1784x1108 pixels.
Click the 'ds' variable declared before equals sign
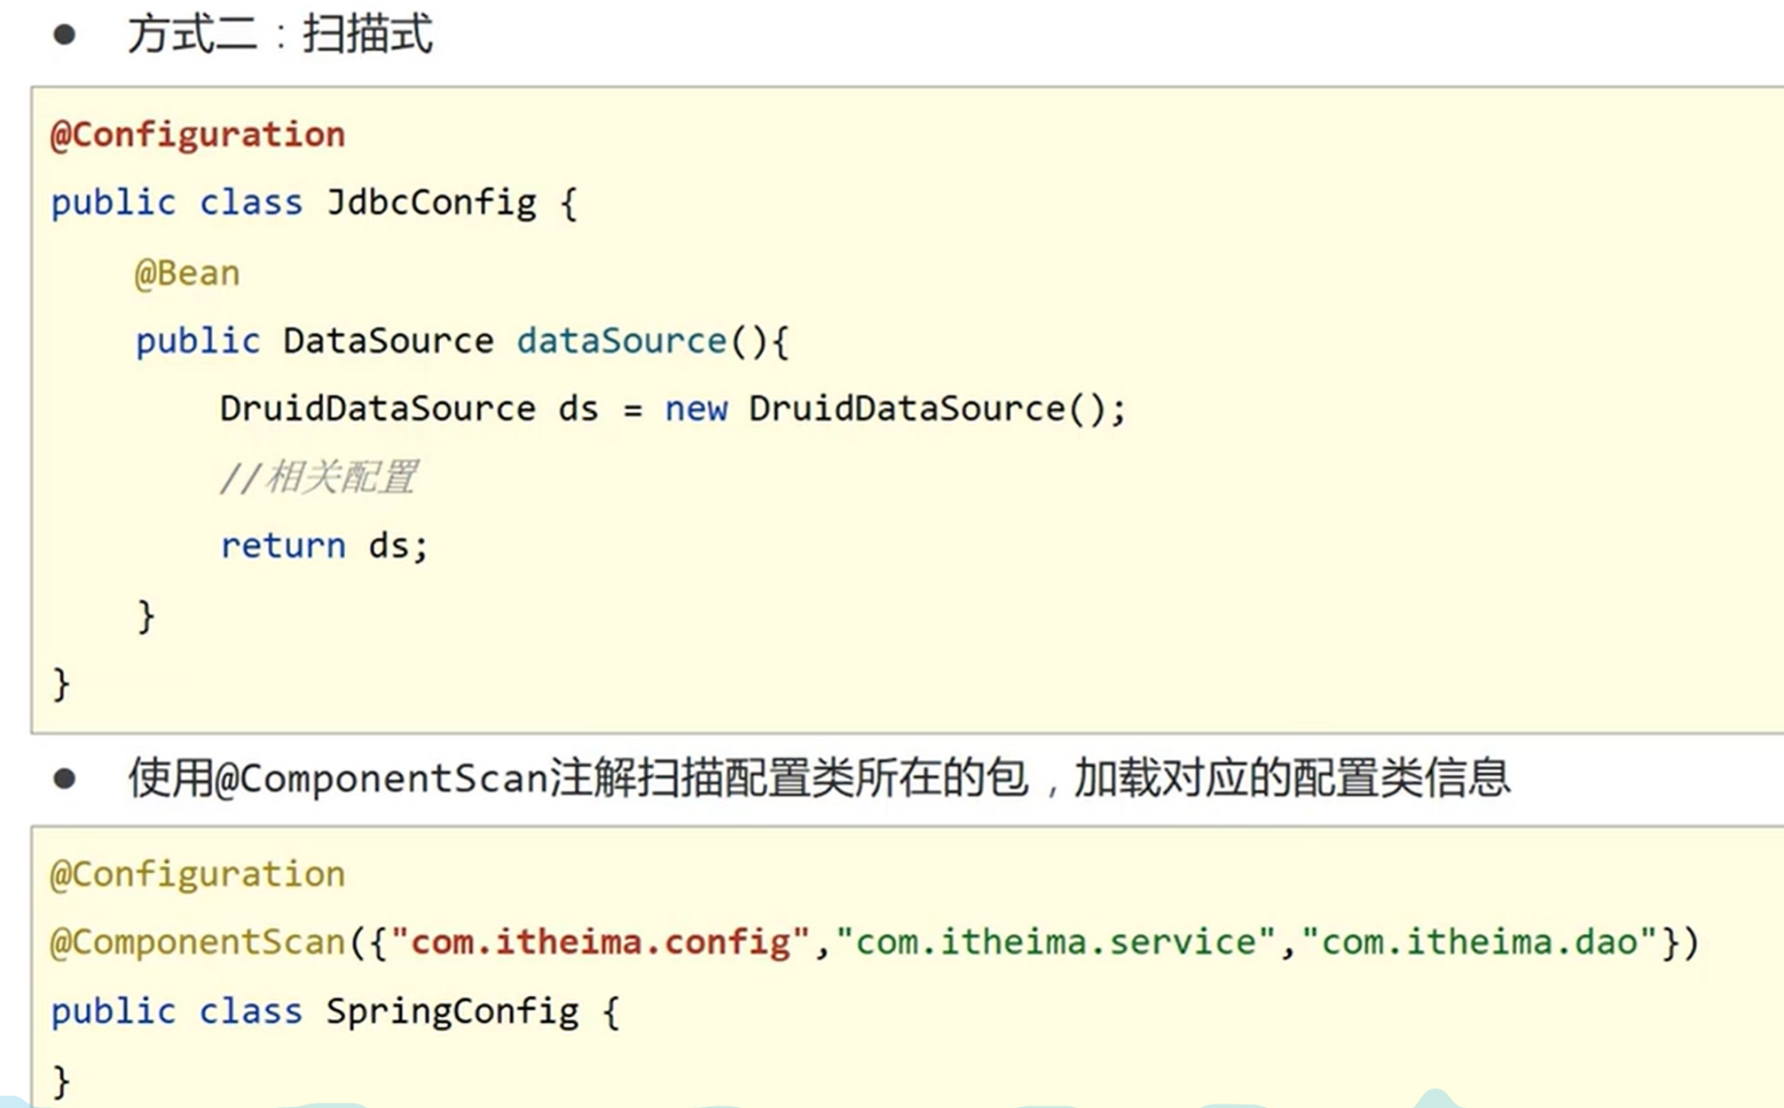[578, 409]
